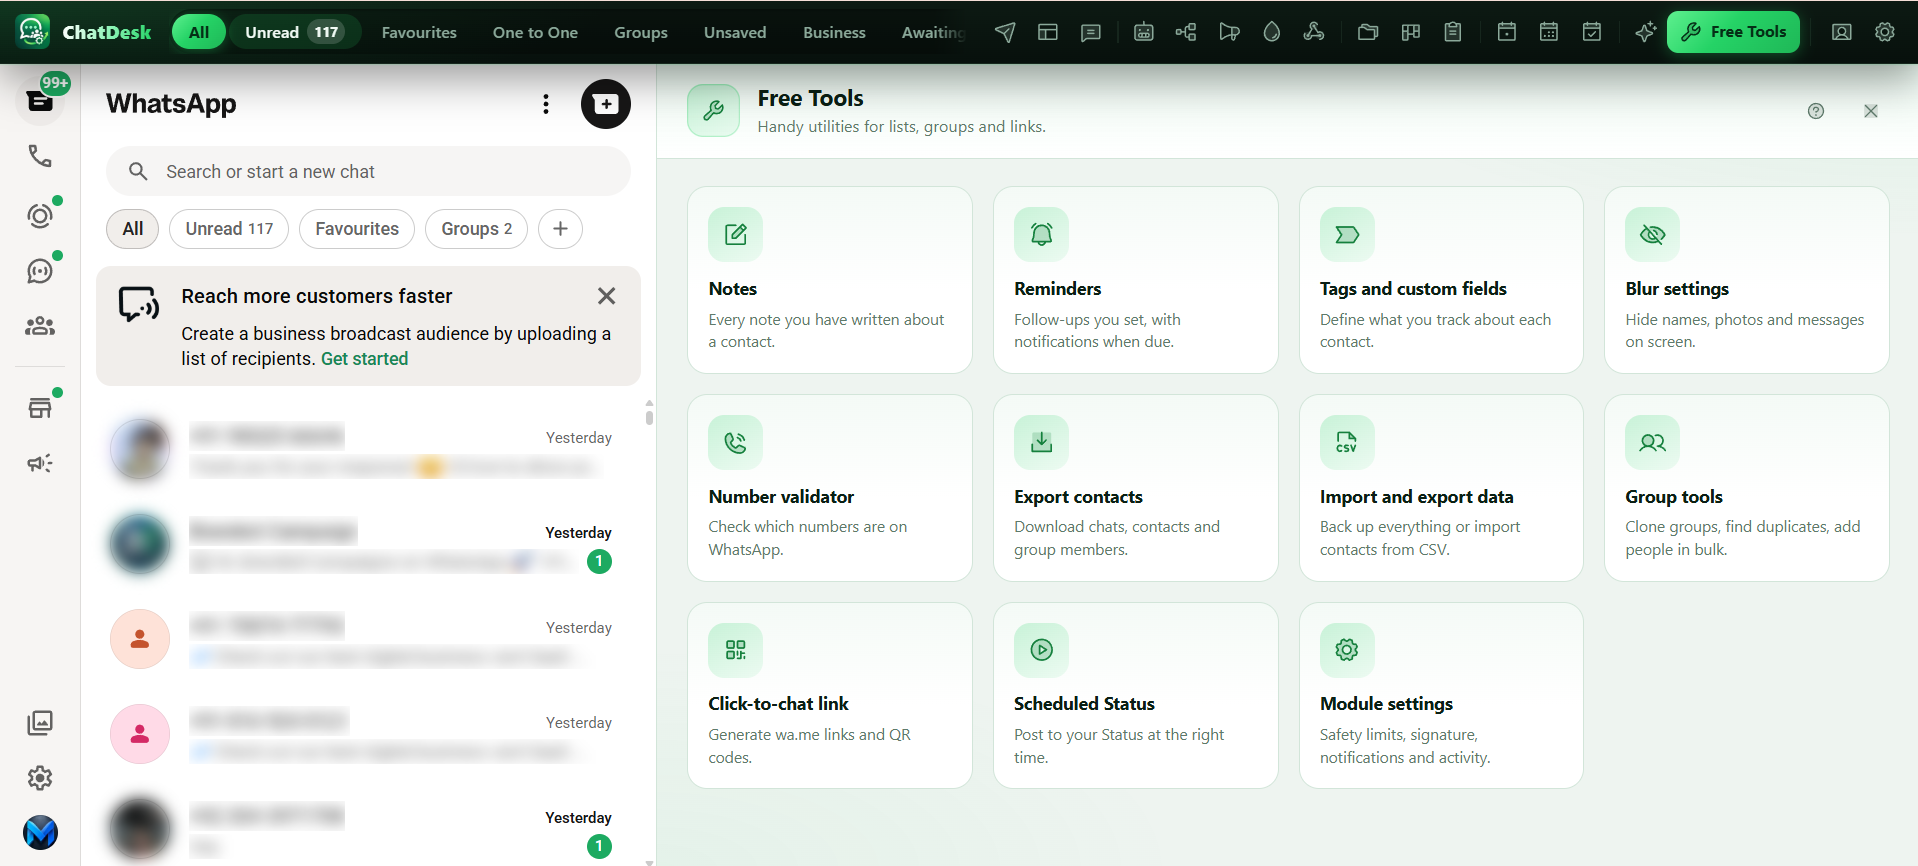Open the kanban board icon
This screenshot has width=1918, height=866.
click(x=1411, y=32)
